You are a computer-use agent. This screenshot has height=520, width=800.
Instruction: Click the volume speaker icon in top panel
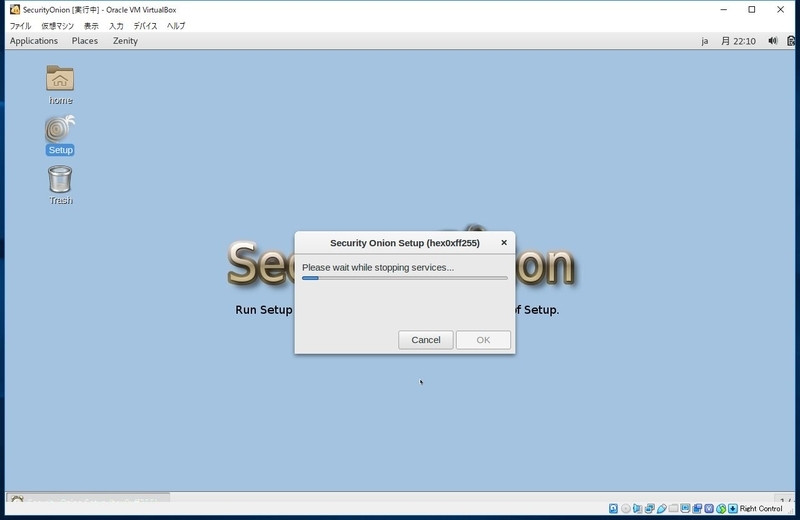772,41
